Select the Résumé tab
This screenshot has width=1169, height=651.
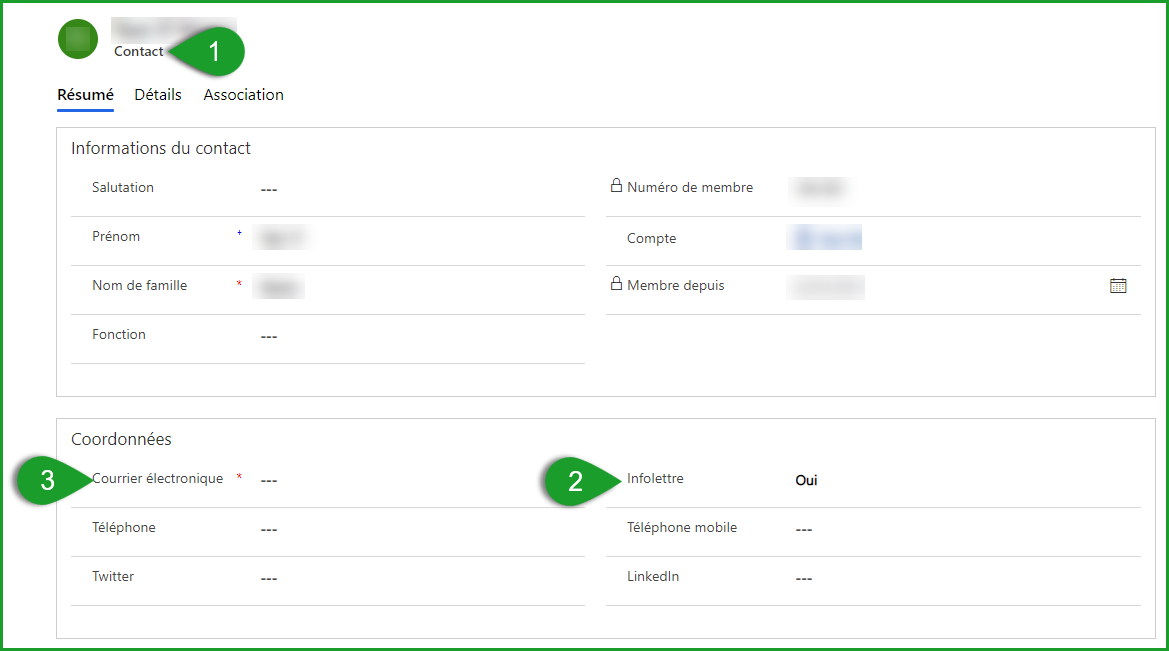[85, 94]
